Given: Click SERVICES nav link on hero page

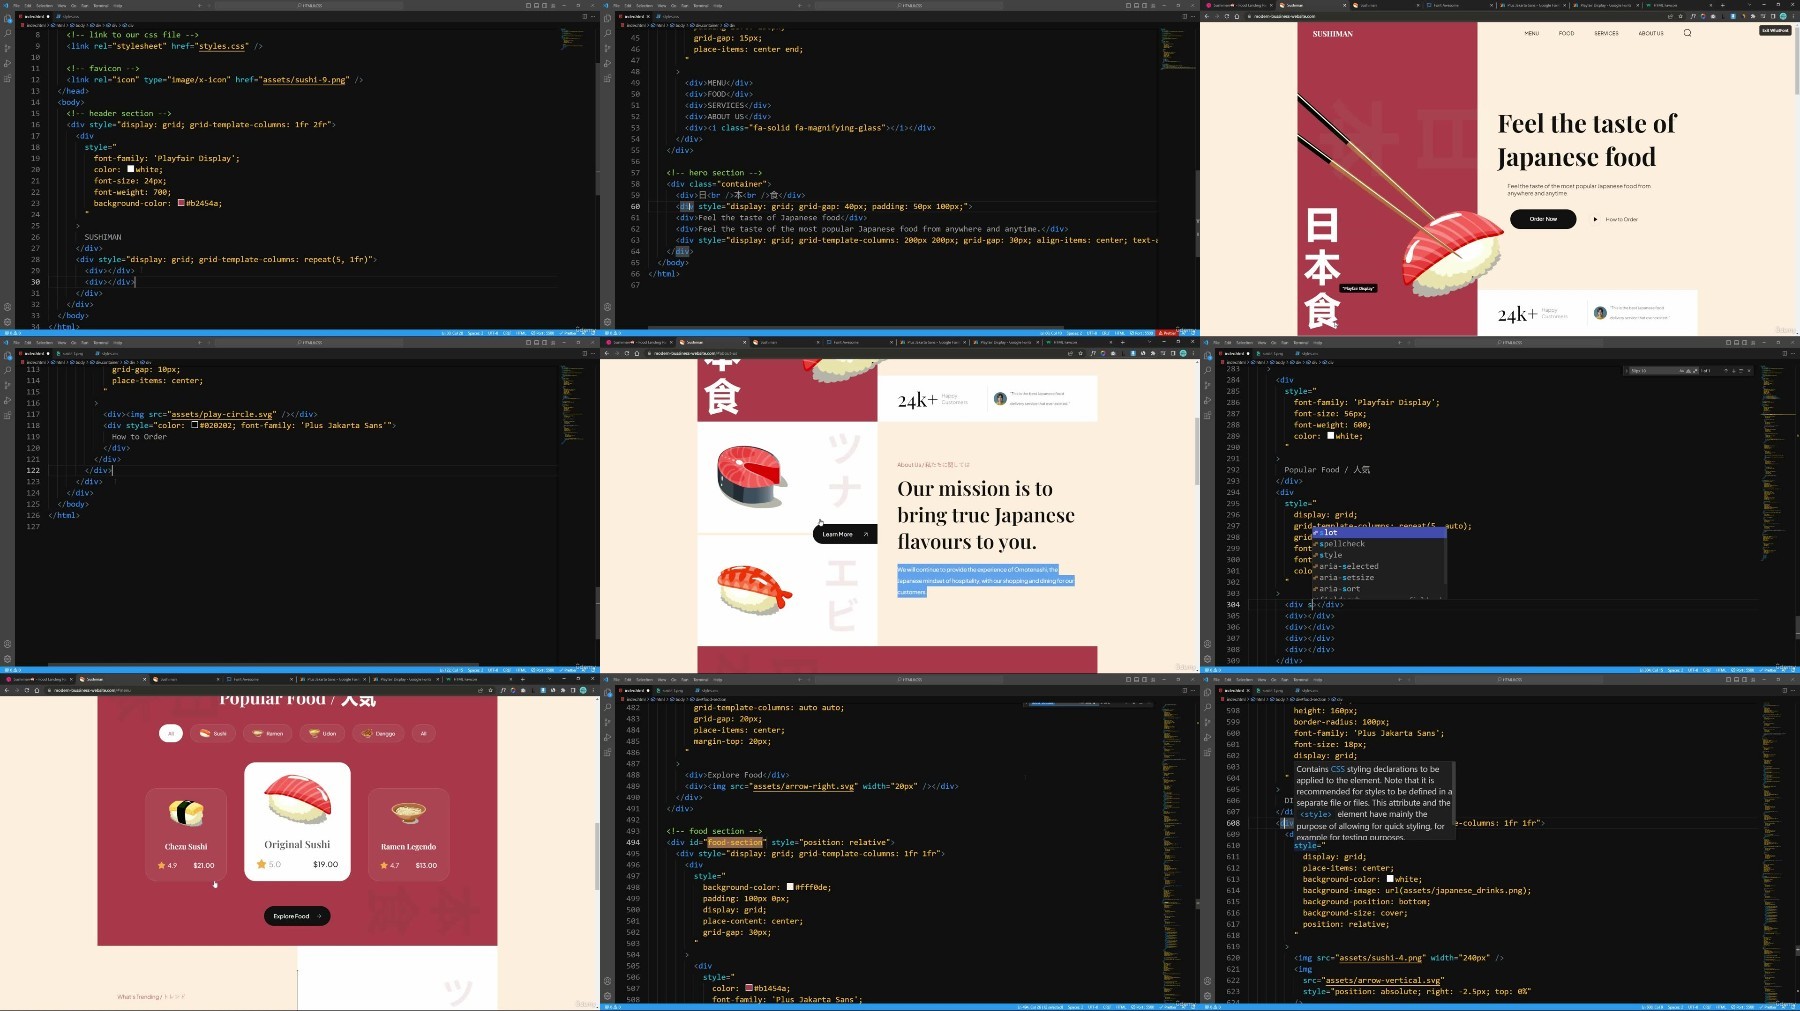Looking at the screenshot, I should [1606, 33].
